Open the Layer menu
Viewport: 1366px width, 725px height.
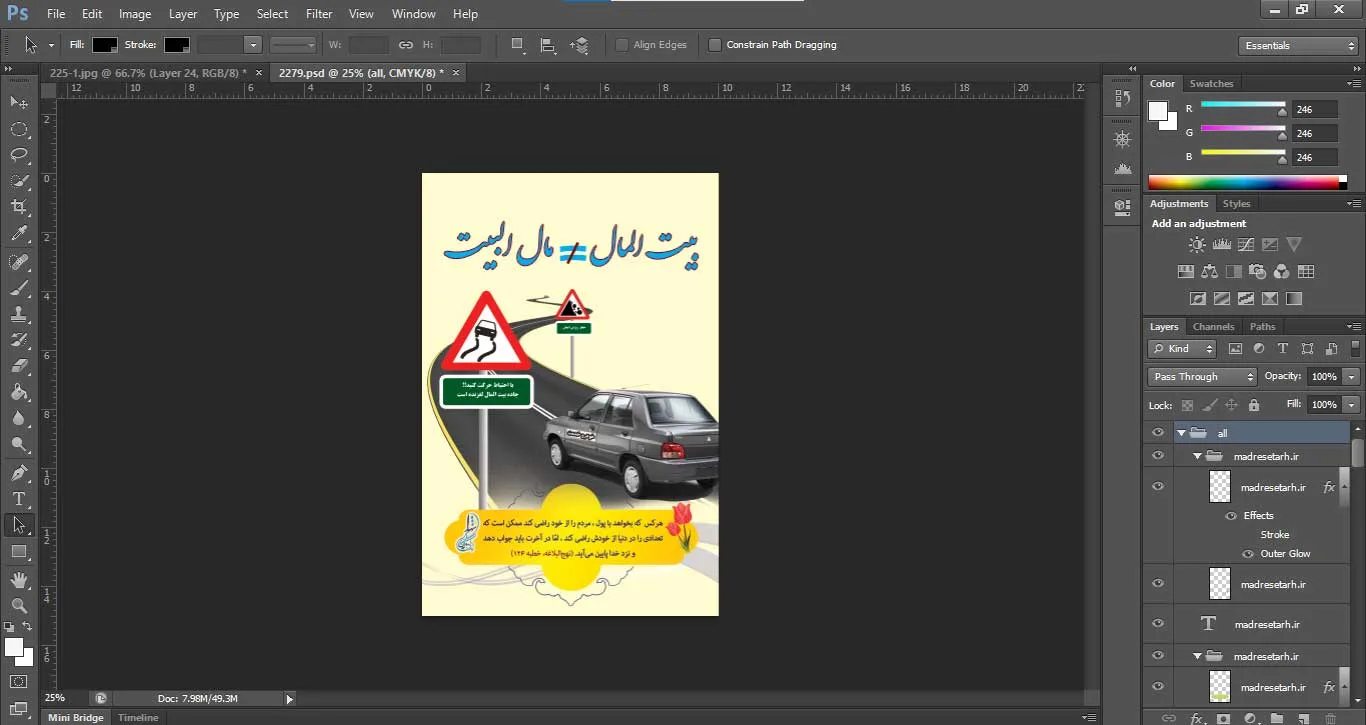183,14
